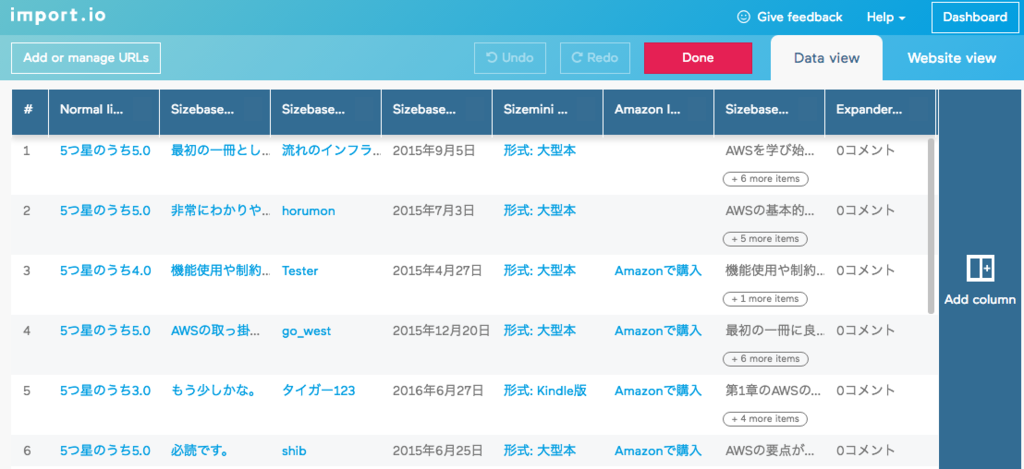Expand '+ 6 more items' in row 1
This screenshot has height=469, width=1024.
click(x=765, y=178)
